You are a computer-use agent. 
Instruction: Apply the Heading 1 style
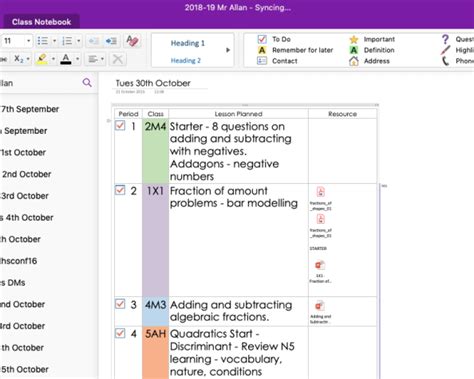coord(188,43)
